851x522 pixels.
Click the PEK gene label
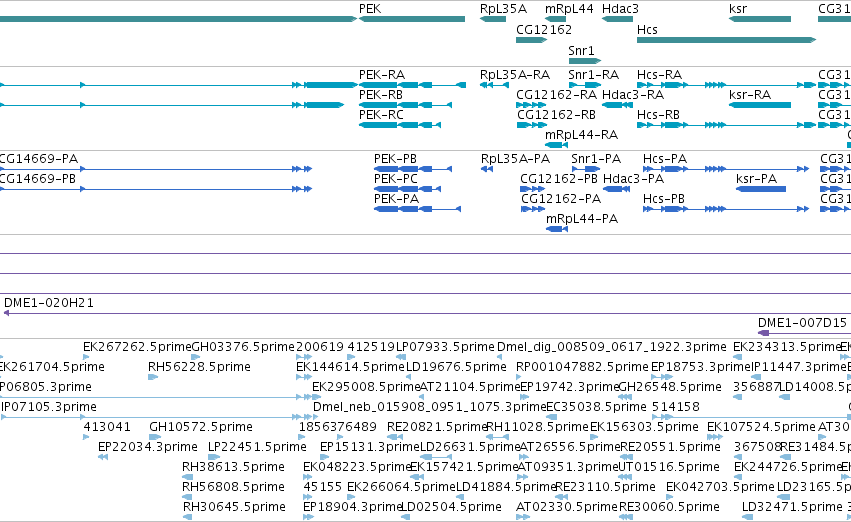tap(370, 9)
